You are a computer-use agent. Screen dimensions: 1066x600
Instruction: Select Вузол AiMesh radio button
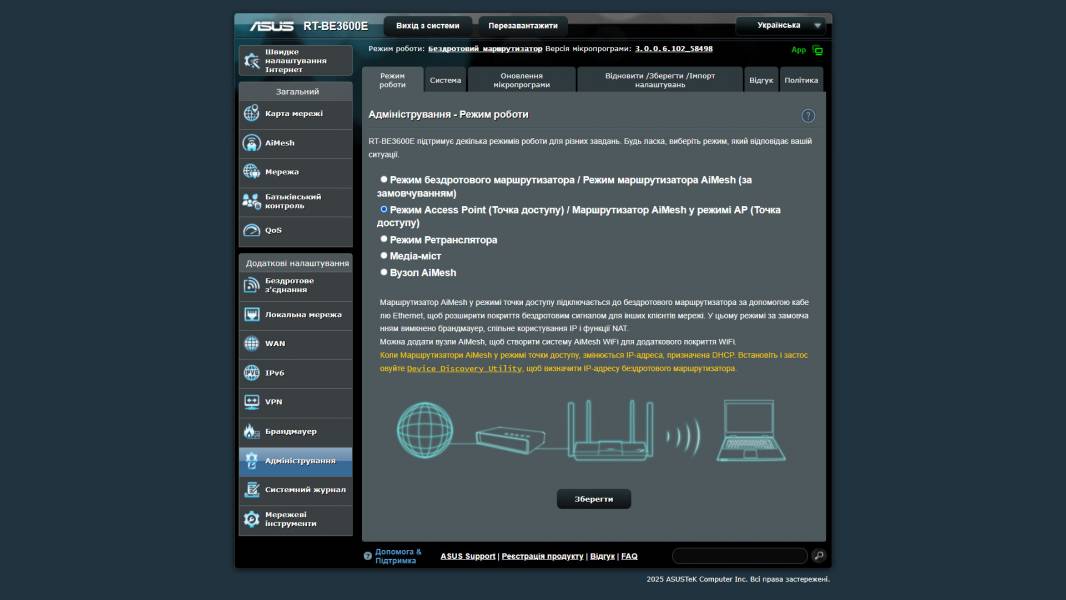383,272
